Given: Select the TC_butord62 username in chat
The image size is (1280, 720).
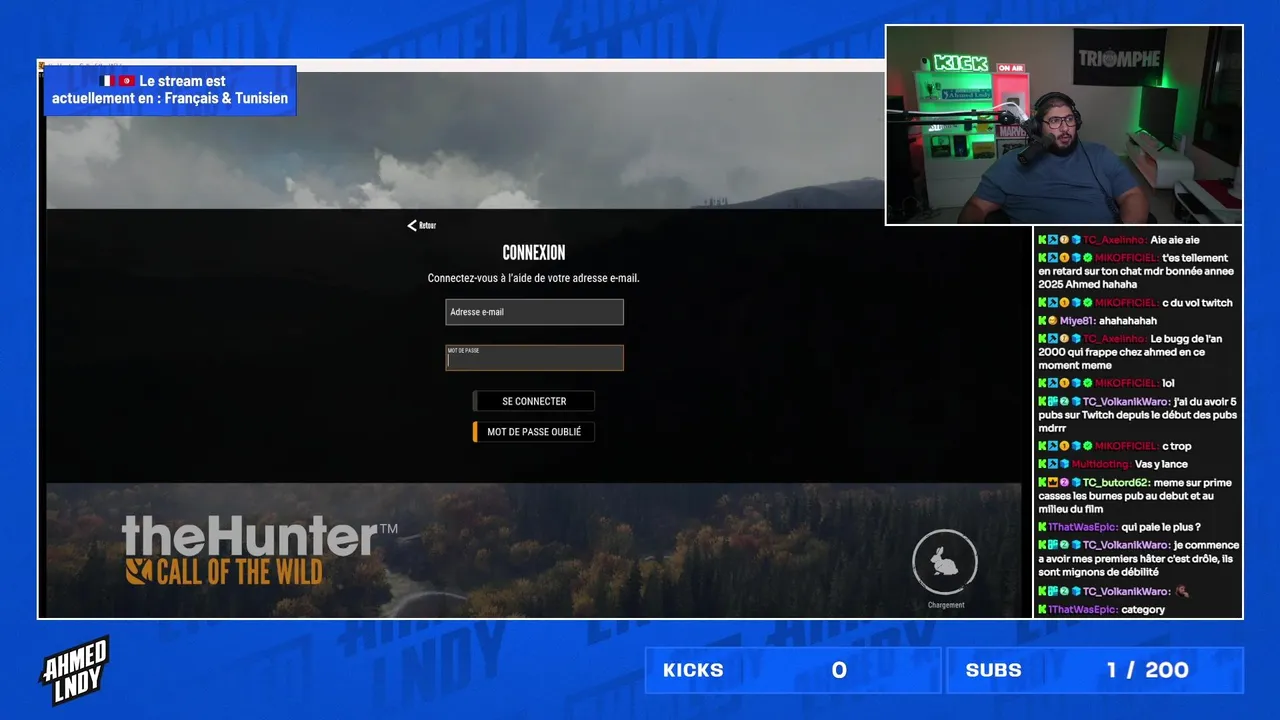Looking at the screenshot, I should pos(1116,483).
